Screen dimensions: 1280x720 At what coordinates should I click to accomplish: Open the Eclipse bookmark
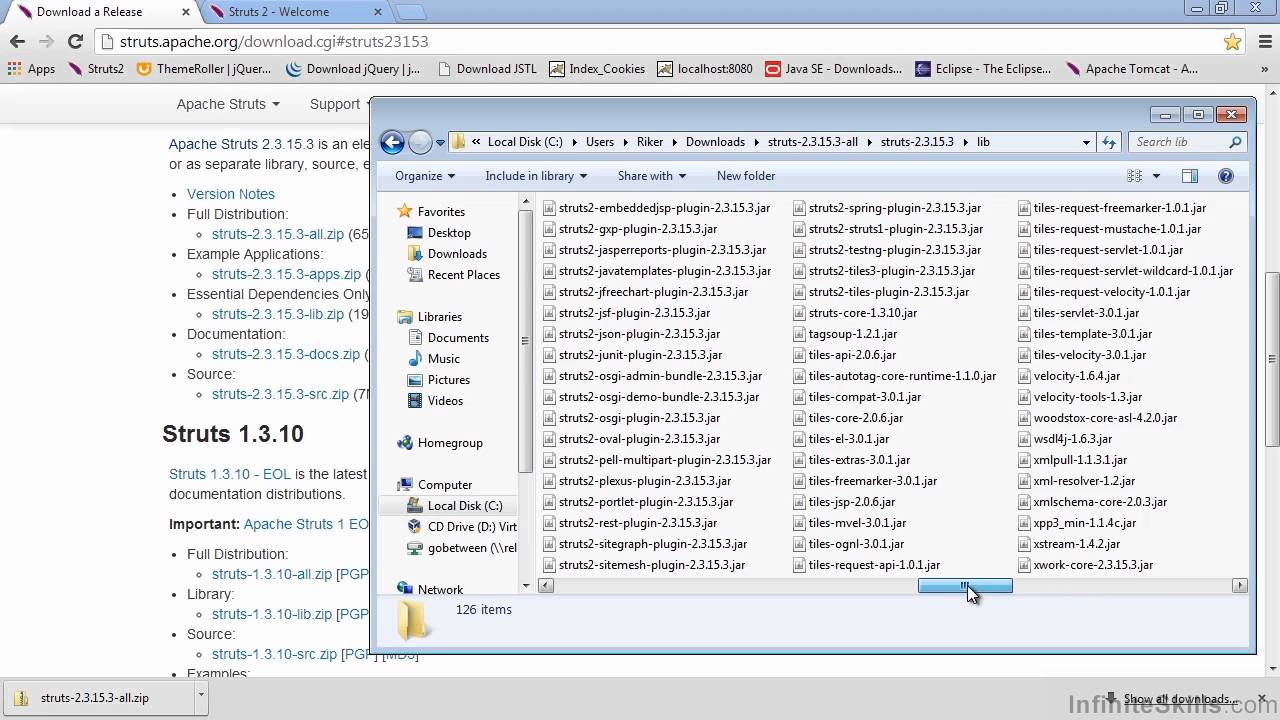click(x=983, y=69)
